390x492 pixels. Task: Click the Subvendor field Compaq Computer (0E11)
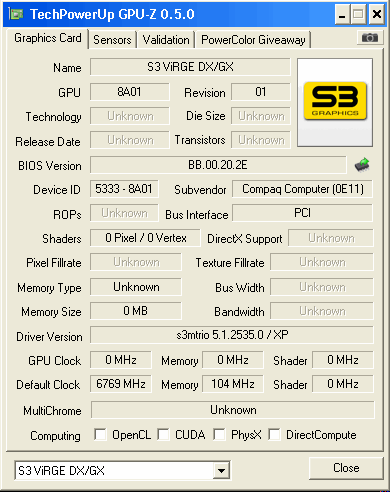point(302,189)
